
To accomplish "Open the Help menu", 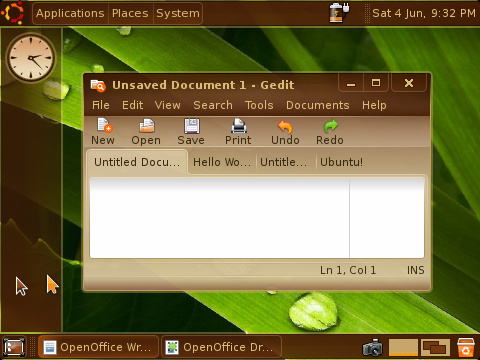I will click(374, 105).
